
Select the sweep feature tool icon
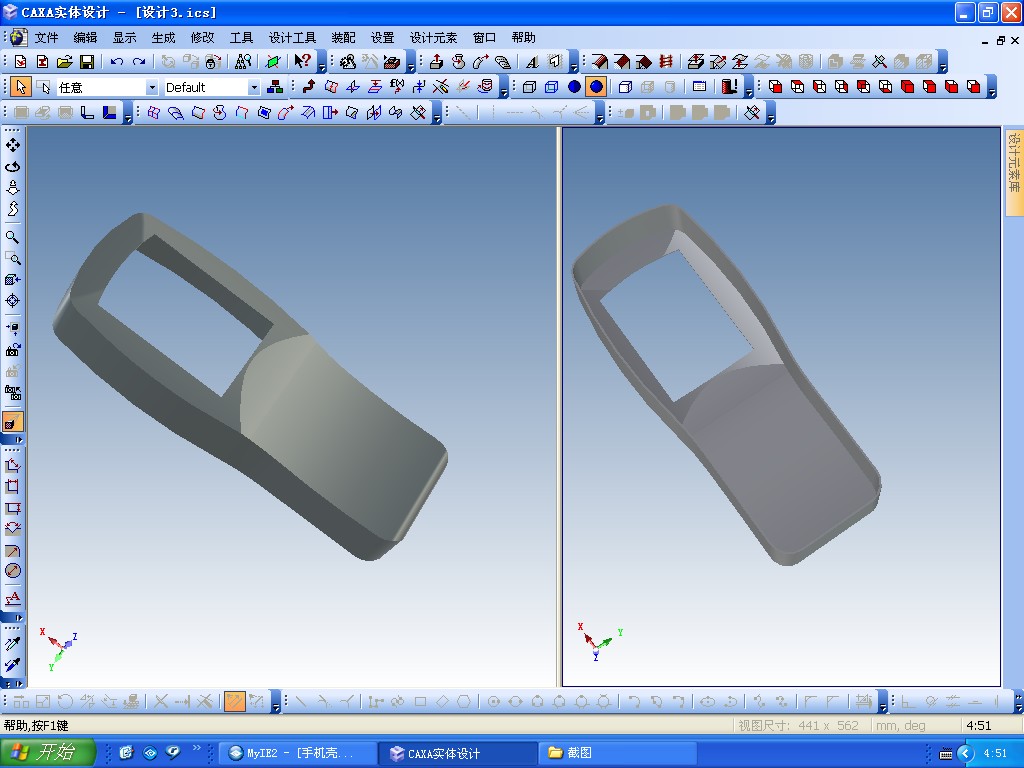click(481, 61)
